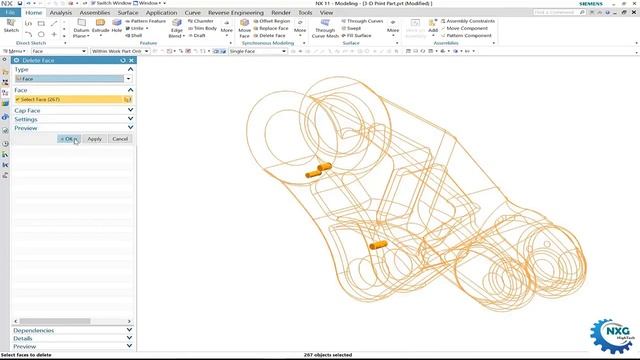Switch to the Analysis tab
This screenshot has height=360, width=640.
click(61, 13)
